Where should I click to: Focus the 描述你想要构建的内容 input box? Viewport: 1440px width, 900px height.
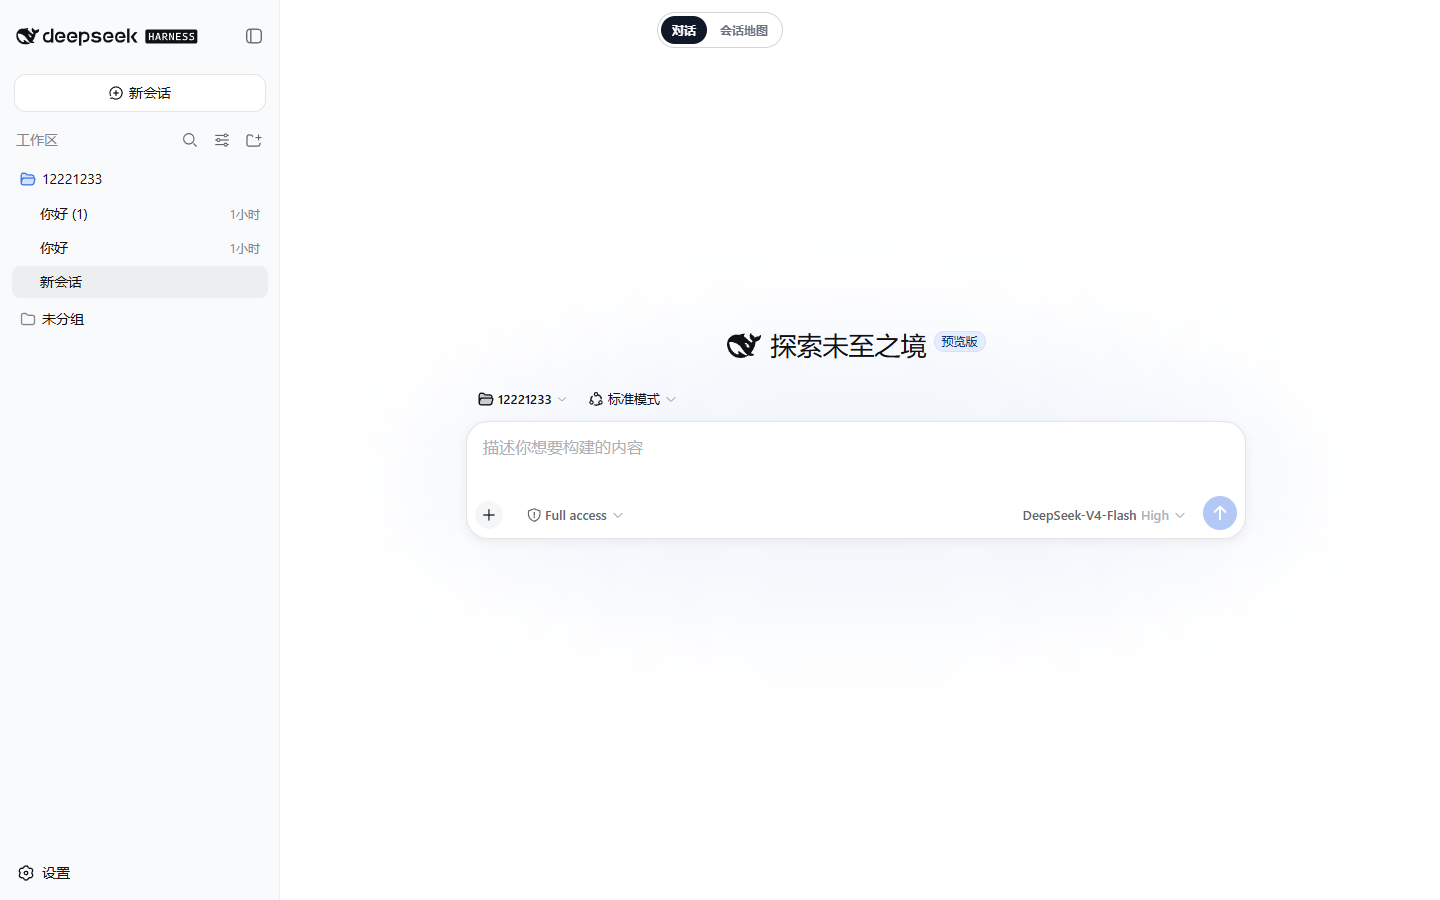coord(855,448)
